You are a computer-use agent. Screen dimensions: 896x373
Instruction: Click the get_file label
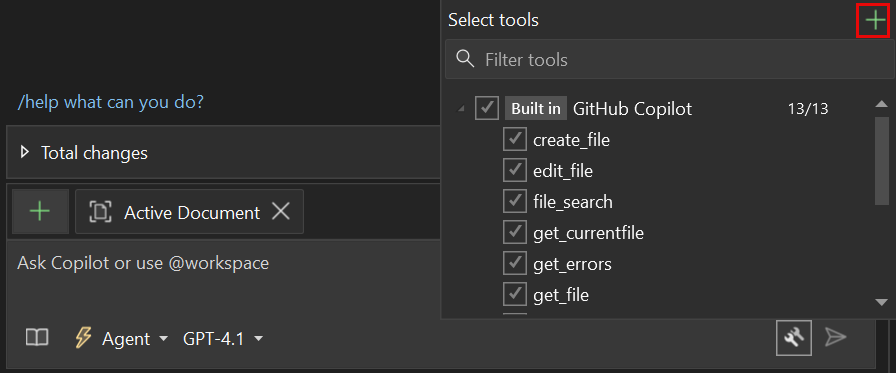point(561,295)
